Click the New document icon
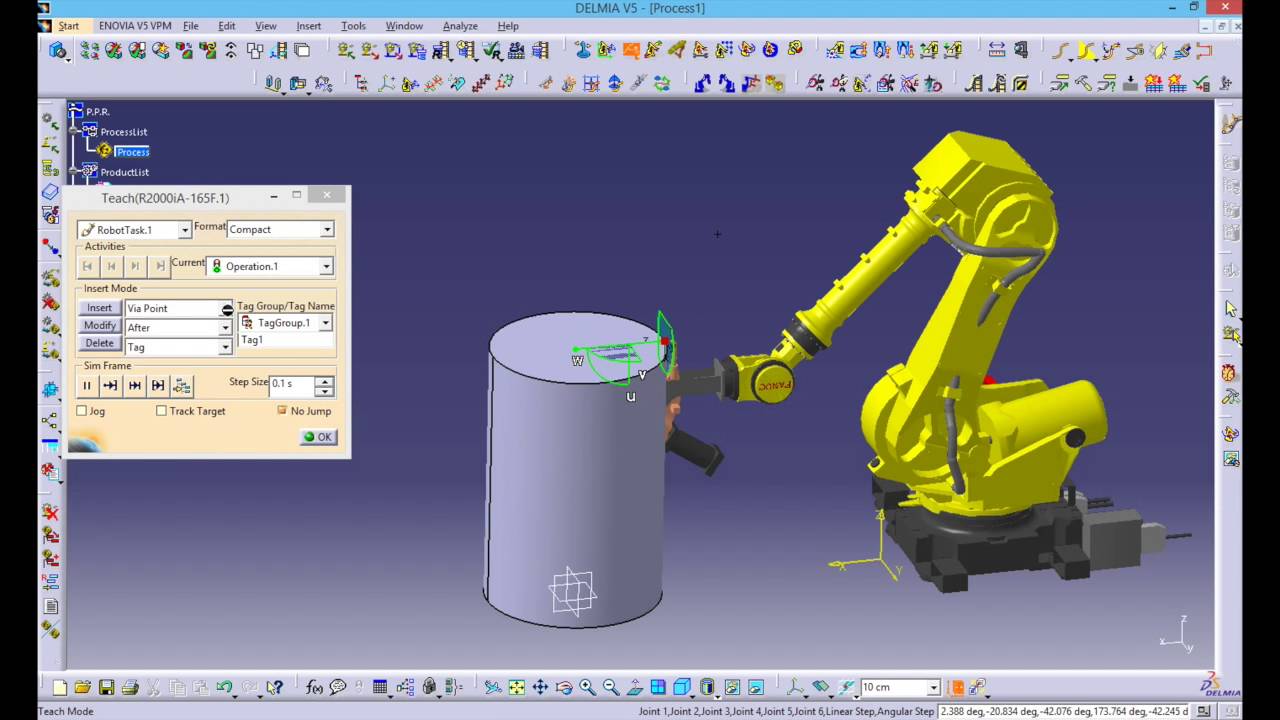This screenshot has height=720, width=1280. pyautogui.click(x=60, y=687)
